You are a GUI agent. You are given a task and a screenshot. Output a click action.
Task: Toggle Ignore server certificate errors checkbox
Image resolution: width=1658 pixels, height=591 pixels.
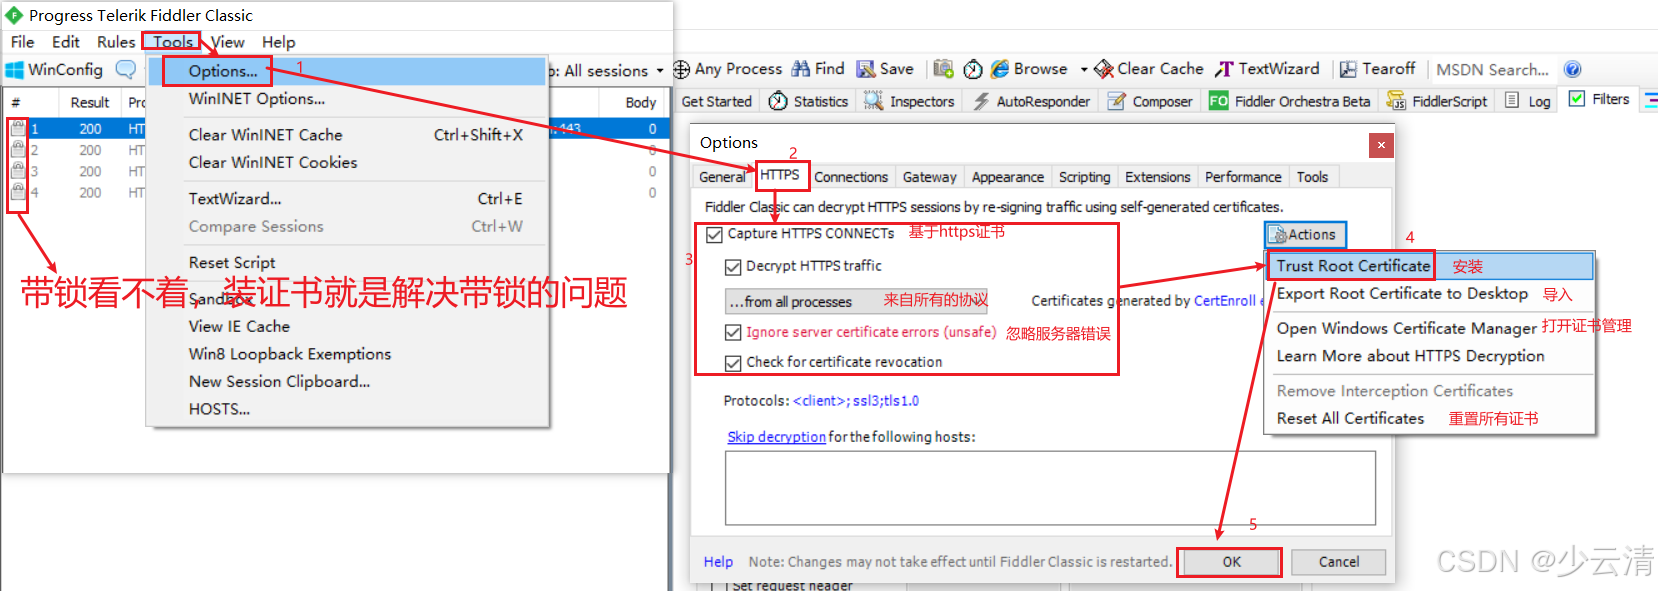[x=733, y=332]
